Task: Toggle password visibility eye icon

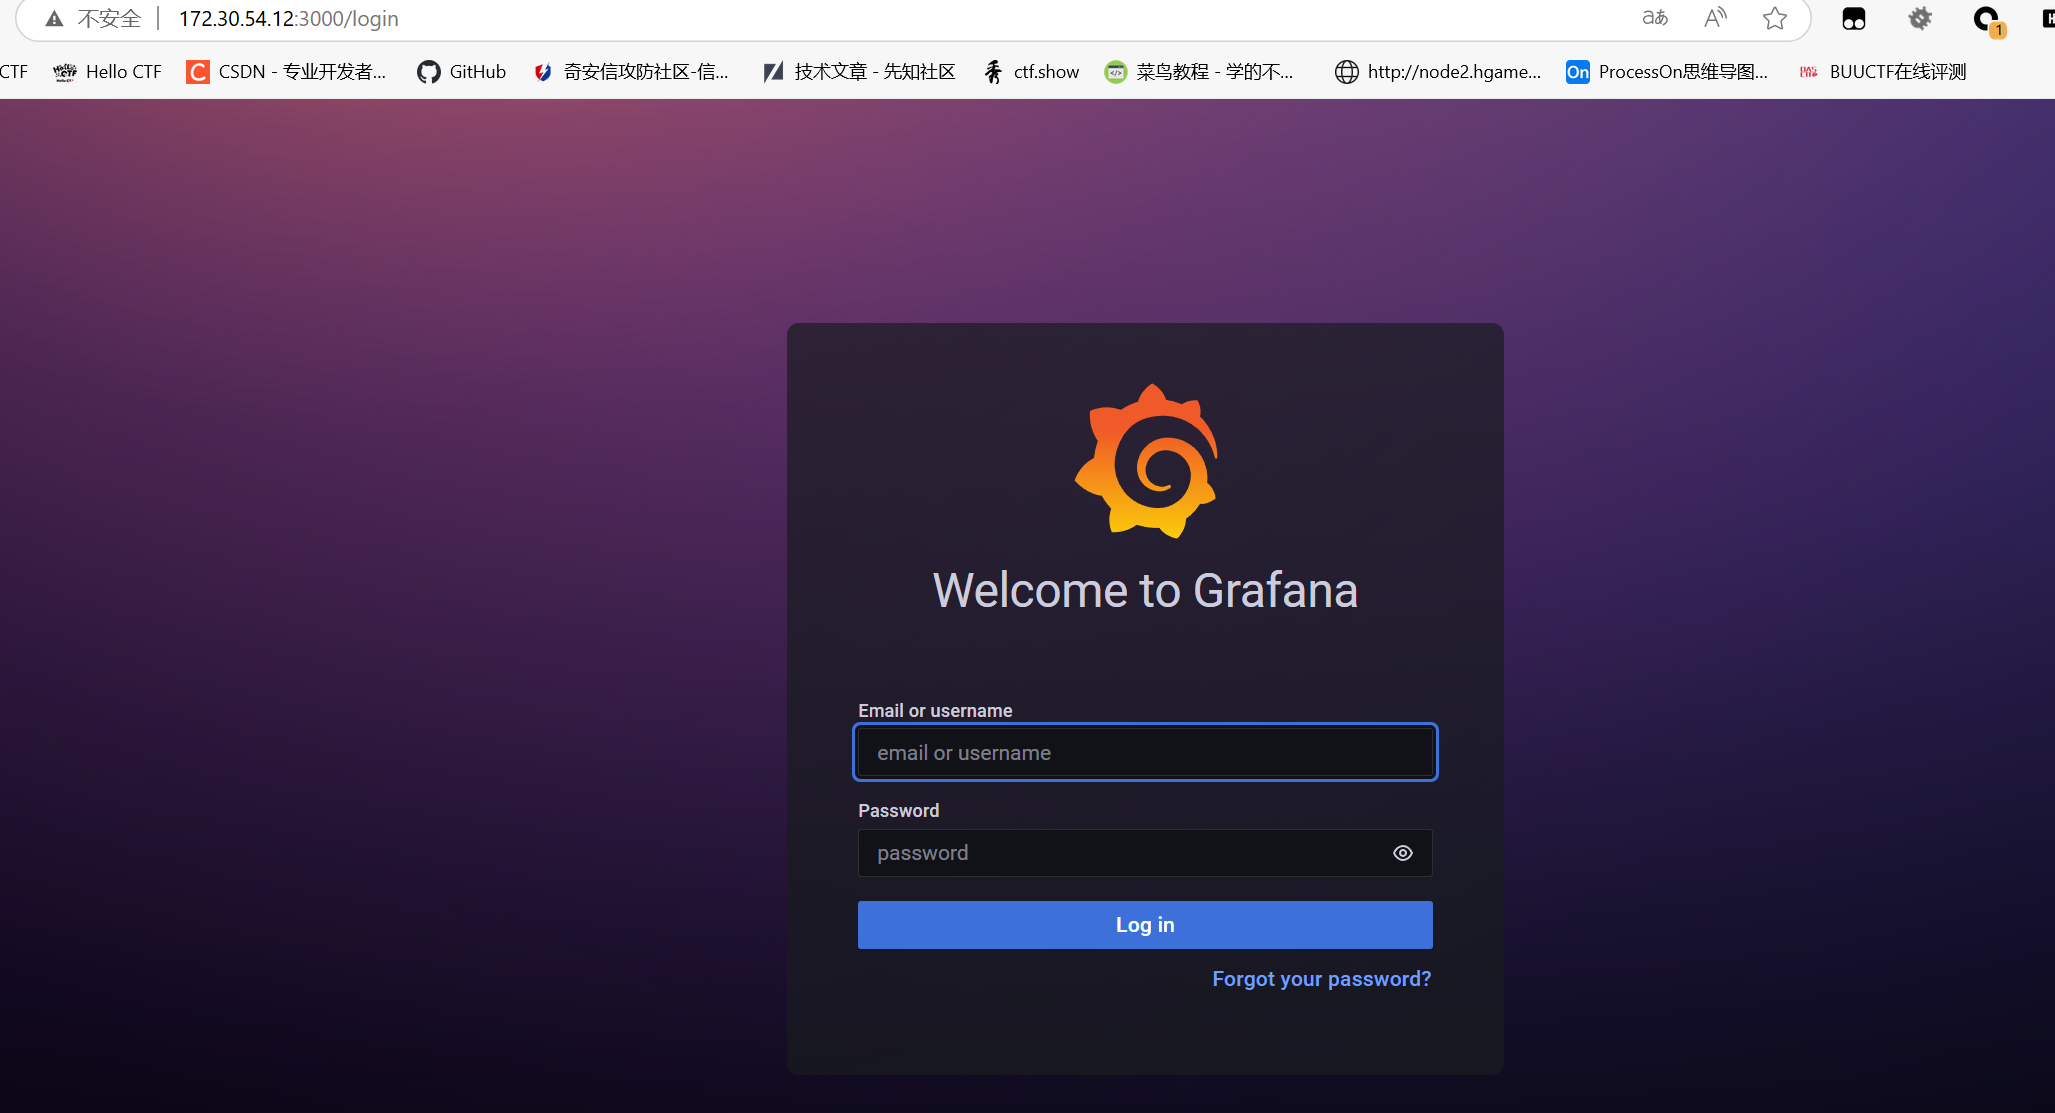Action: (1403, 853)
